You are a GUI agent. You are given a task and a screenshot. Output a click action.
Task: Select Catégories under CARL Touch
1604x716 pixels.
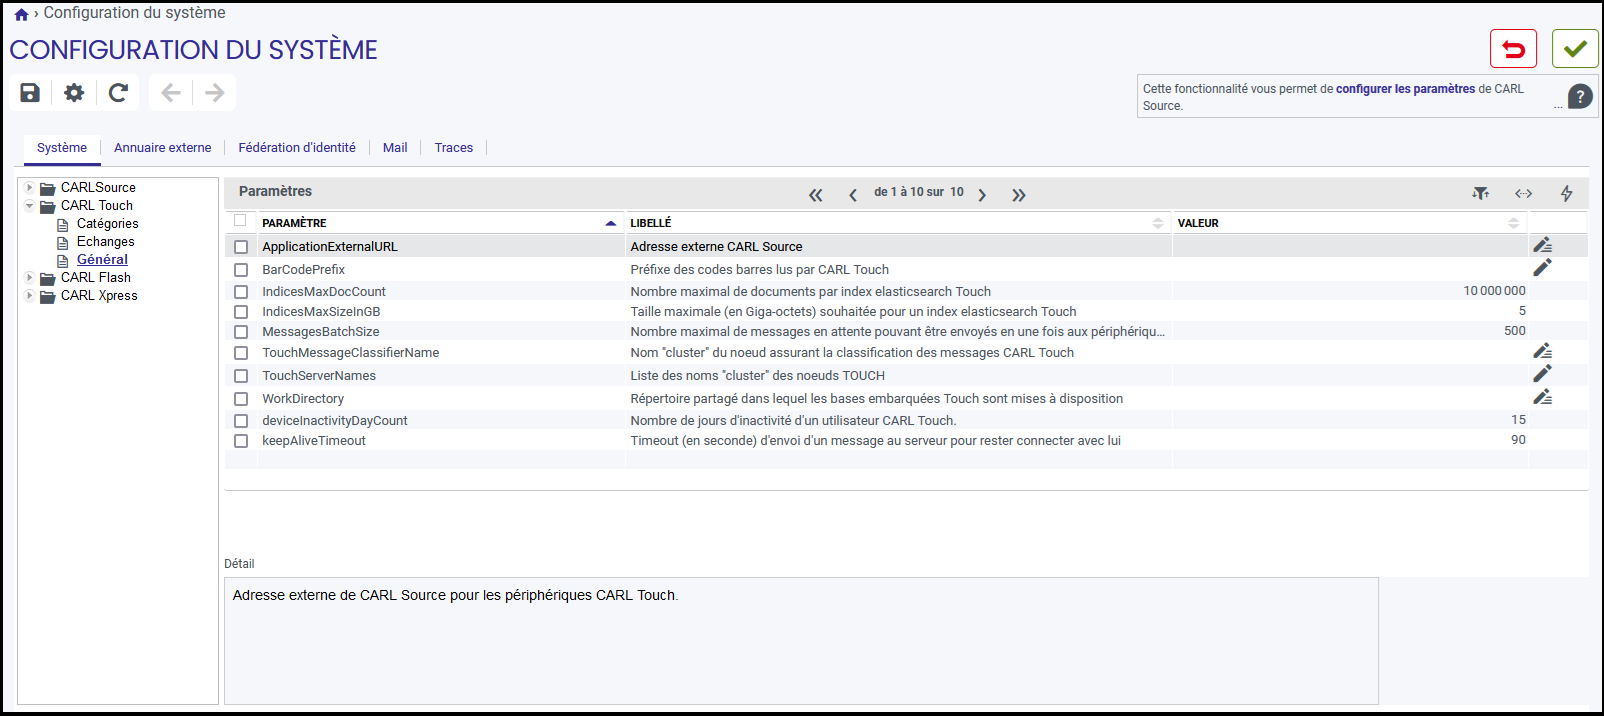coord(108,224)
